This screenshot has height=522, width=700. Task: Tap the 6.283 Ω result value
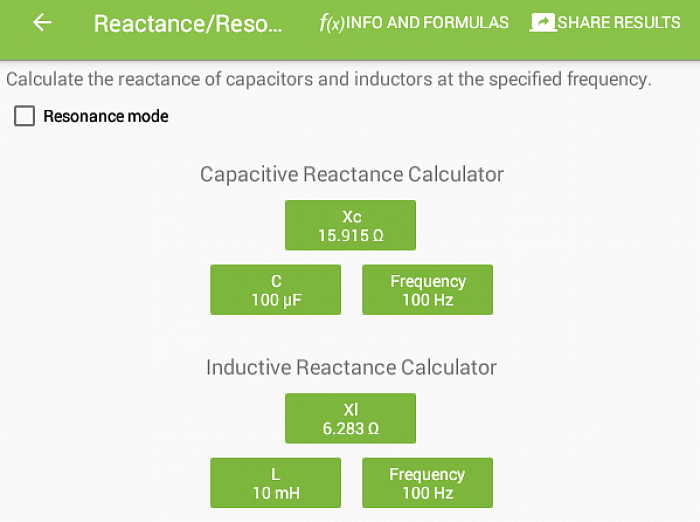(x=350, y=429)
